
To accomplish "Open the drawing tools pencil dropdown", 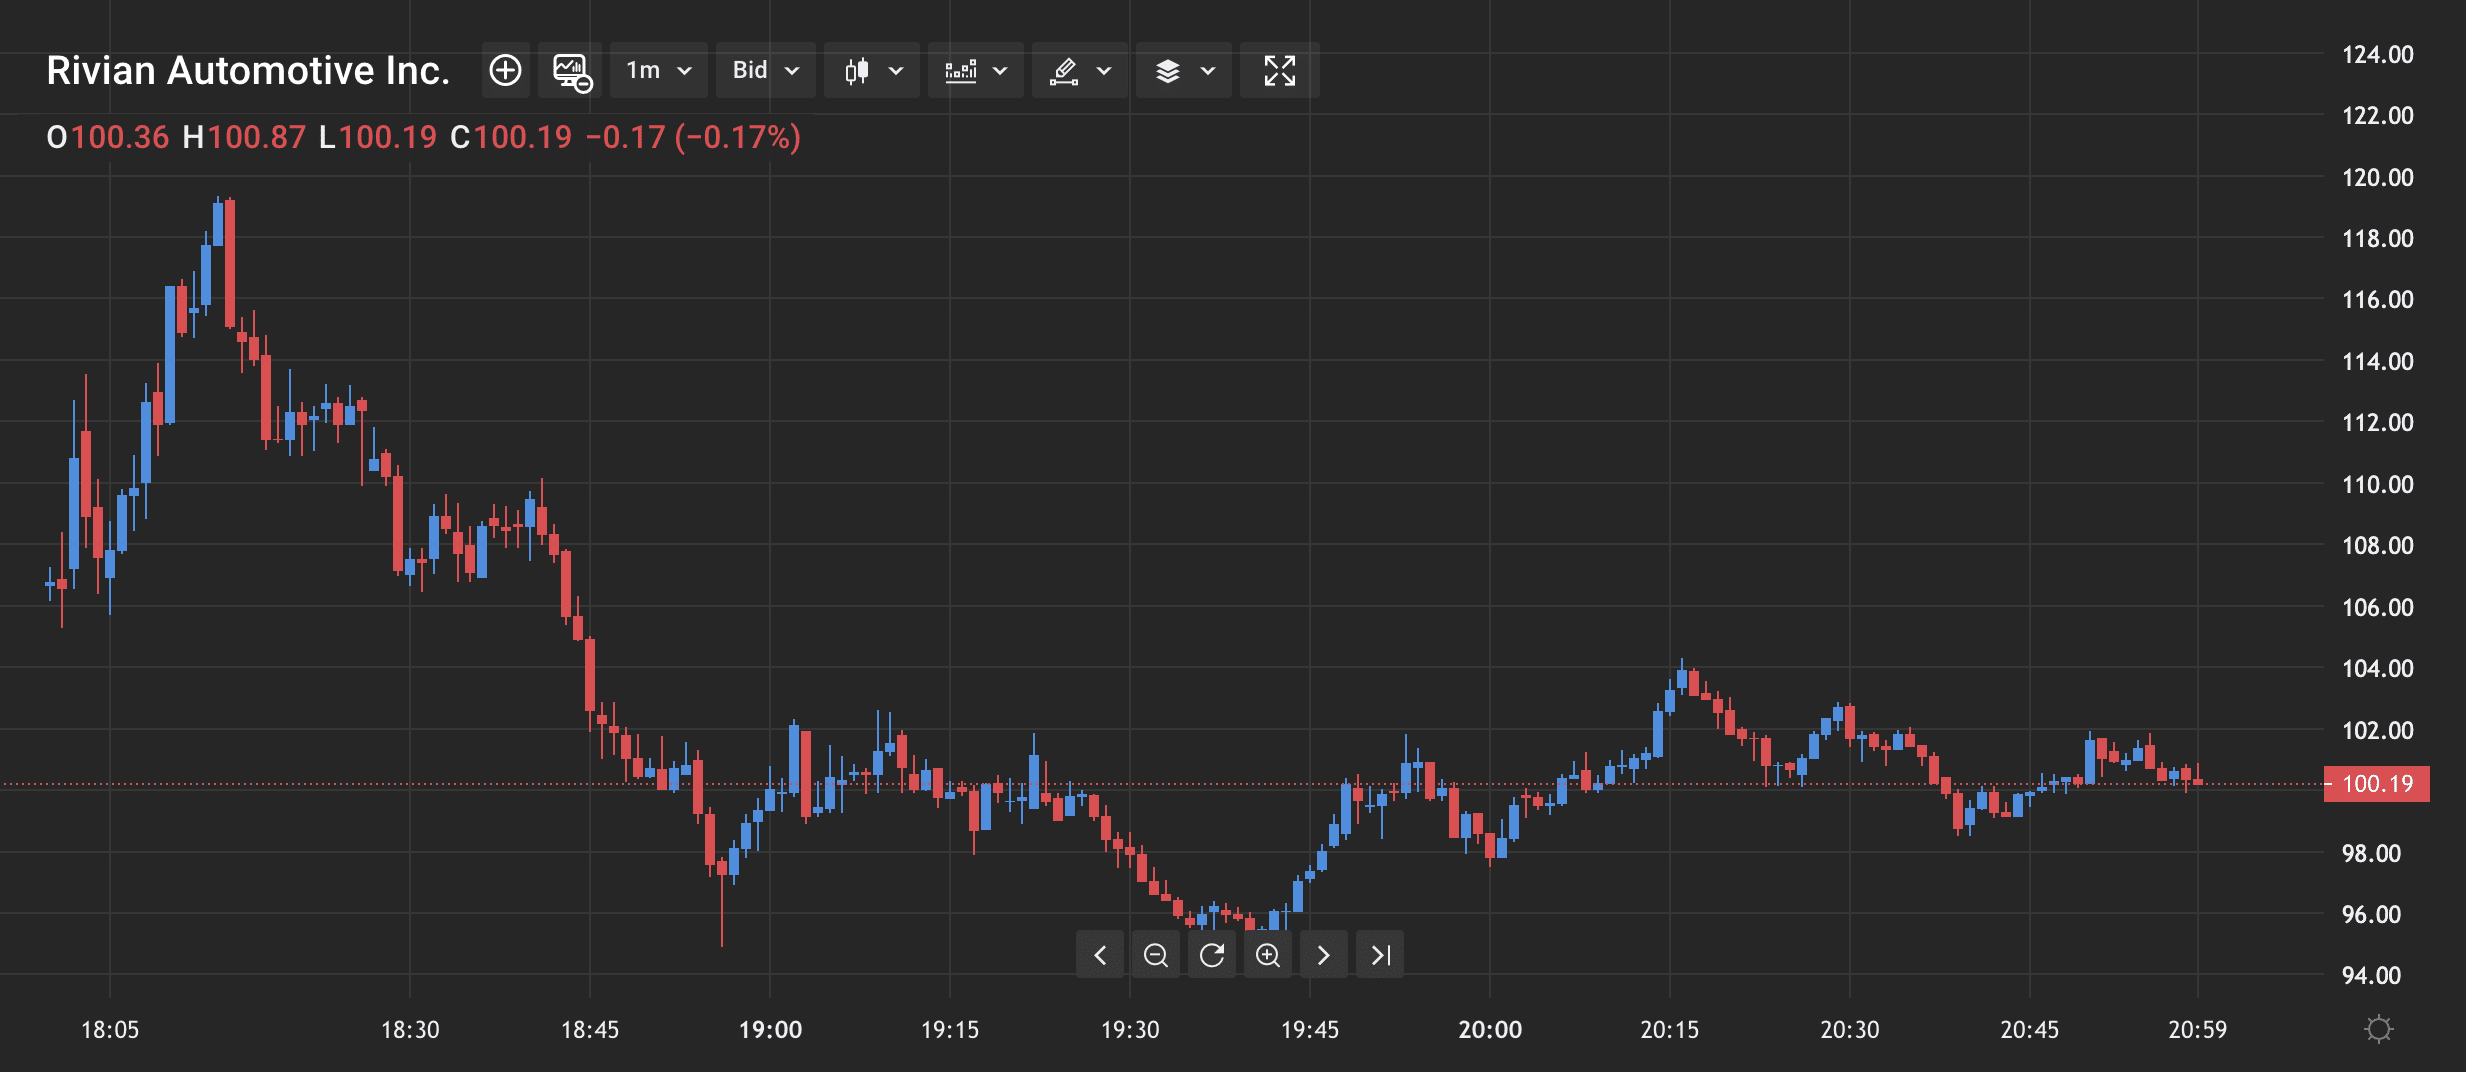I will [x=1080, y=70].
